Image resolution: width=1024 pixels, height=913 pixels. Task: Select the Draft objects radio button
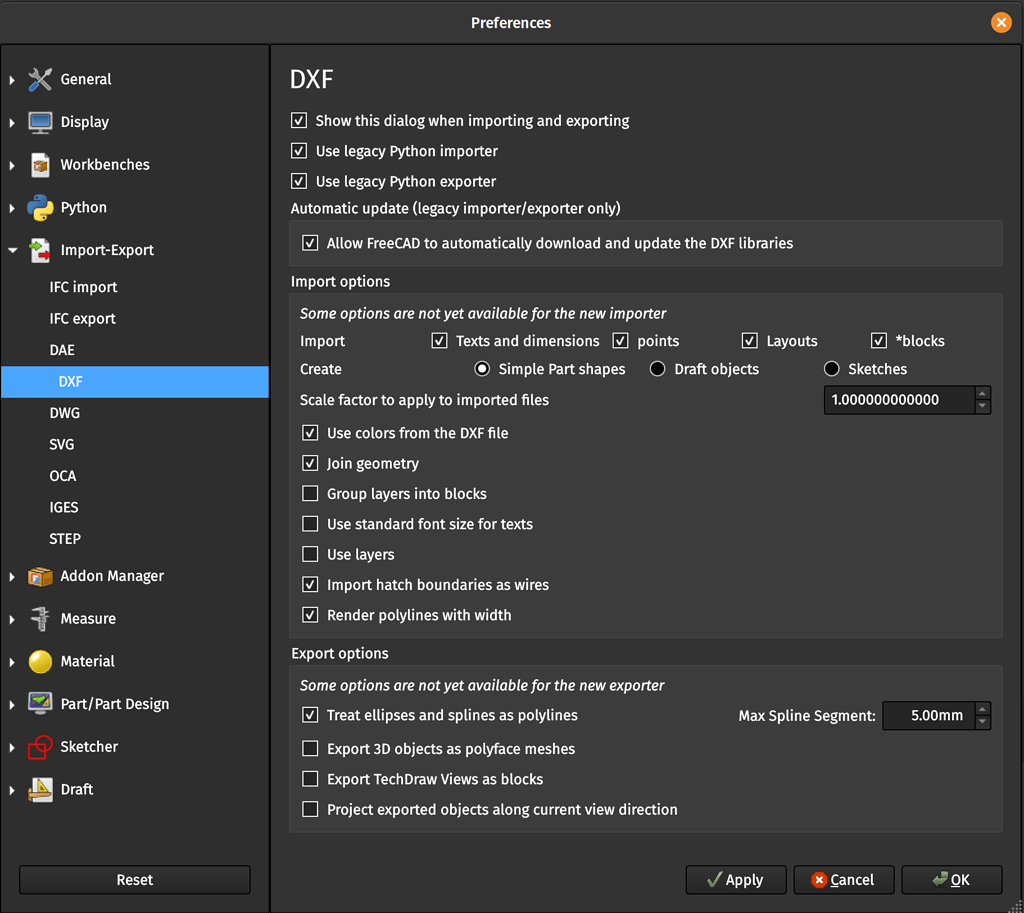point(657,369)
